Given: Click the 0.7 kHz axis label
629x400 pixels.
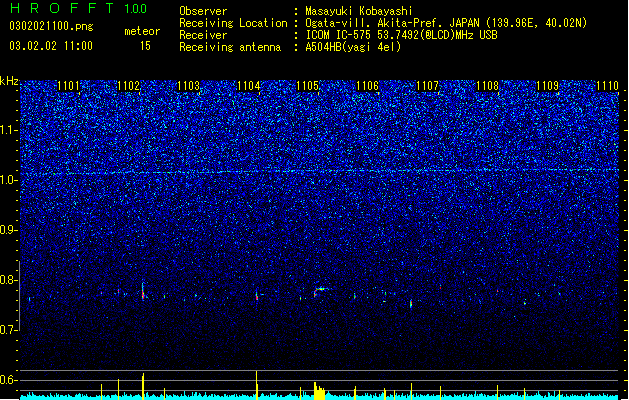Looking at the screenshot, I should coord(9,330).
